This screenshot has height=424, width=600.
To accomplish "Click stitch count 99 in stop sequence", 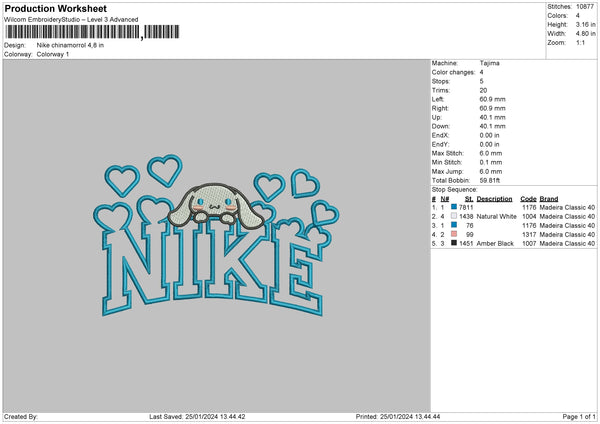I will (x=470, y=235).
